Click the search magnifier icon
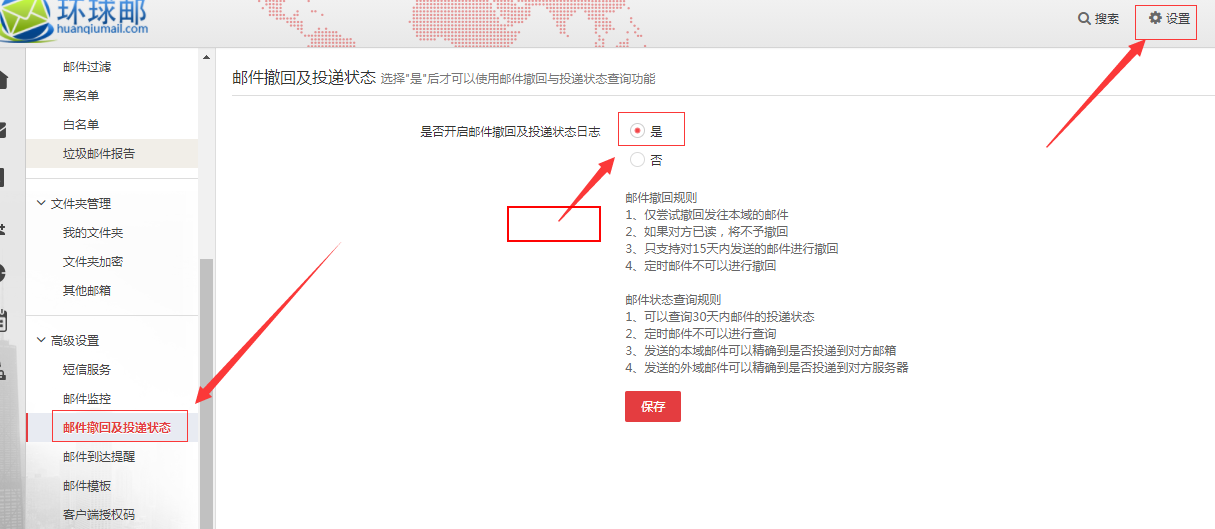Screen dimensions: 1215x529 1084,19
